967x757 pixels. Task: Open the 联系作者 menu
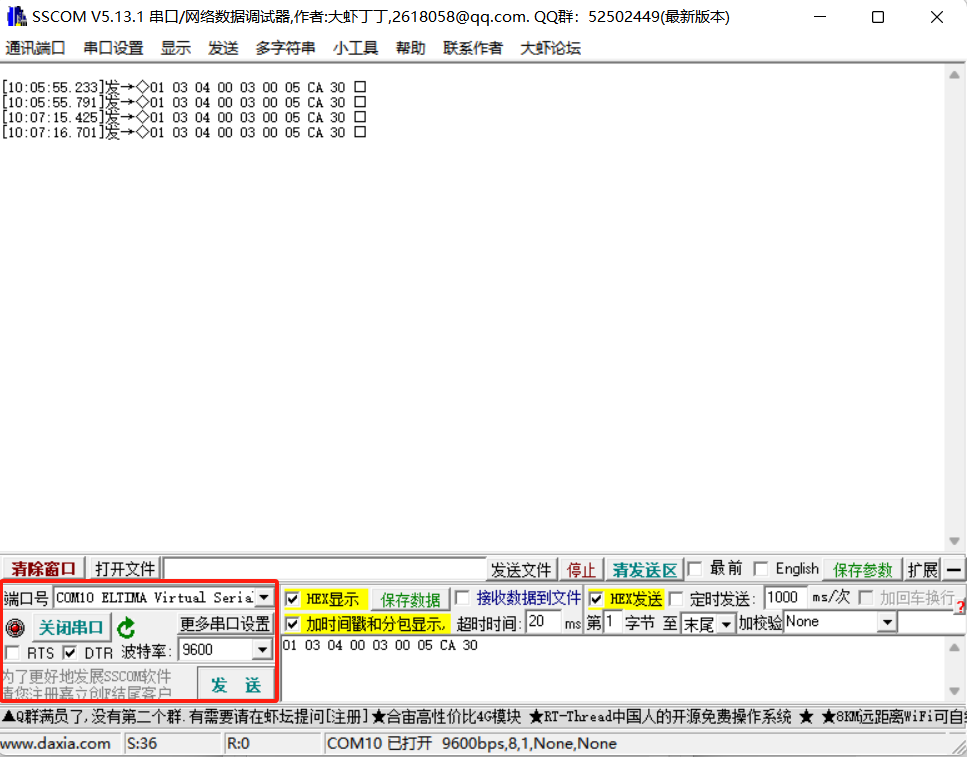pos(473,48)
